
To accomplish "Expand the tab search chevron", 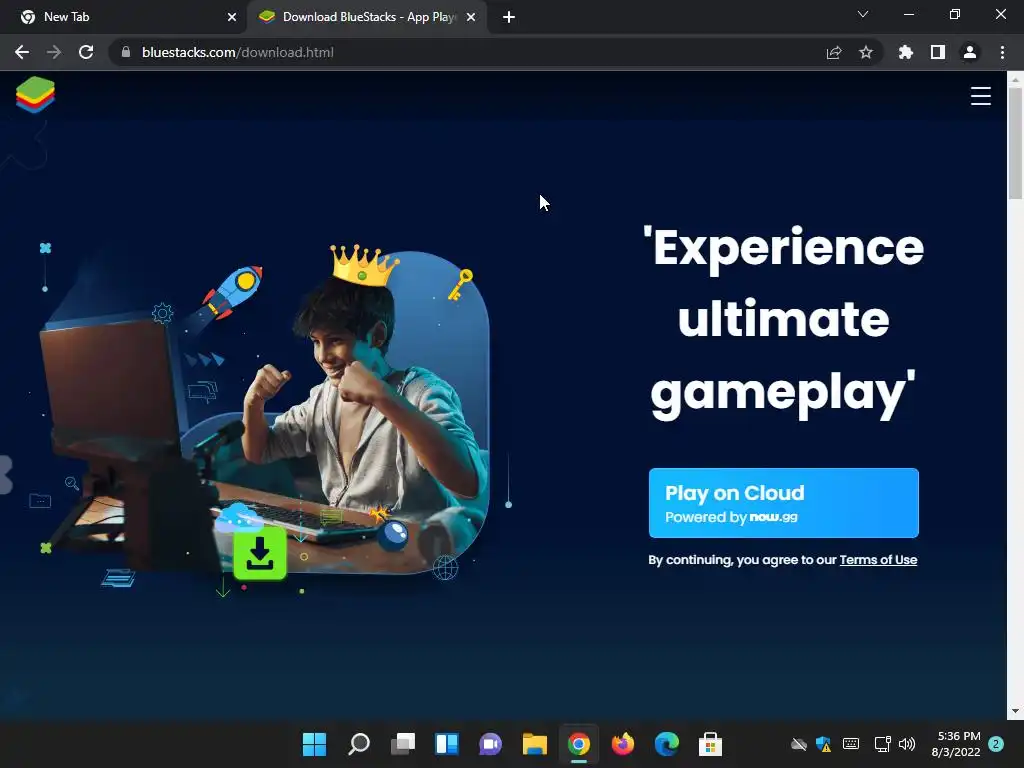I will 863,14.
